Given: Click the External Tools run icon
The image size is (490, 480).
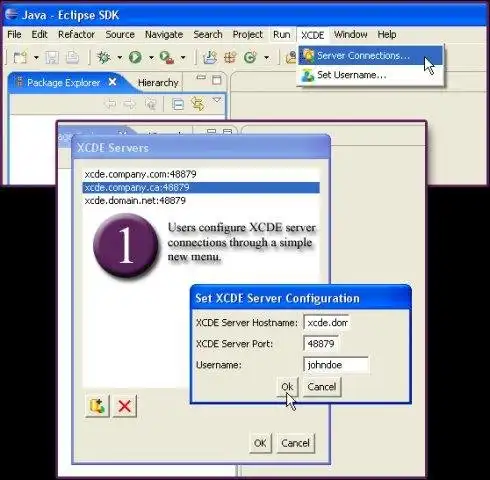Looking at the screenshot, I should coord(167,58).
